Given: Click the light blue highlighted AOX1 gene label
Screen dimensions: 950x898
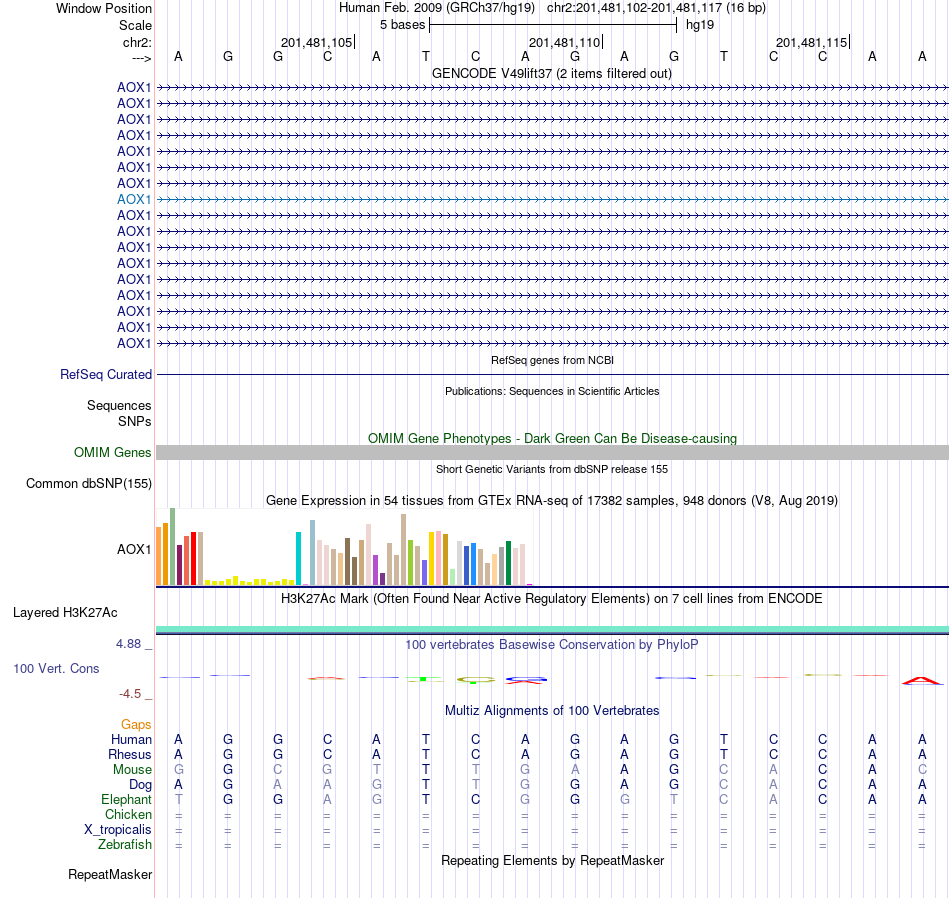Looking at the screenshot, I should [x=134, y=199].
